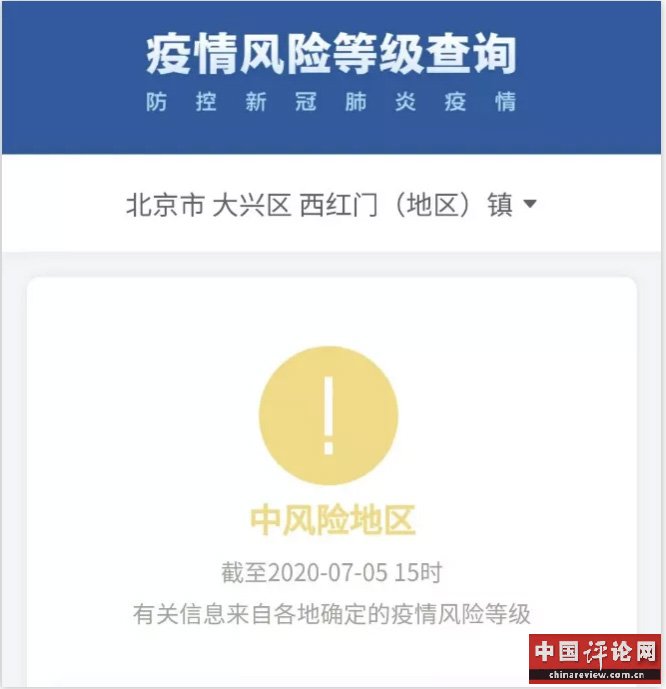The image size is (666, 689).
Task: Tap the 15时 hour text
Action: pyautogui.click(x=418, y=572)
